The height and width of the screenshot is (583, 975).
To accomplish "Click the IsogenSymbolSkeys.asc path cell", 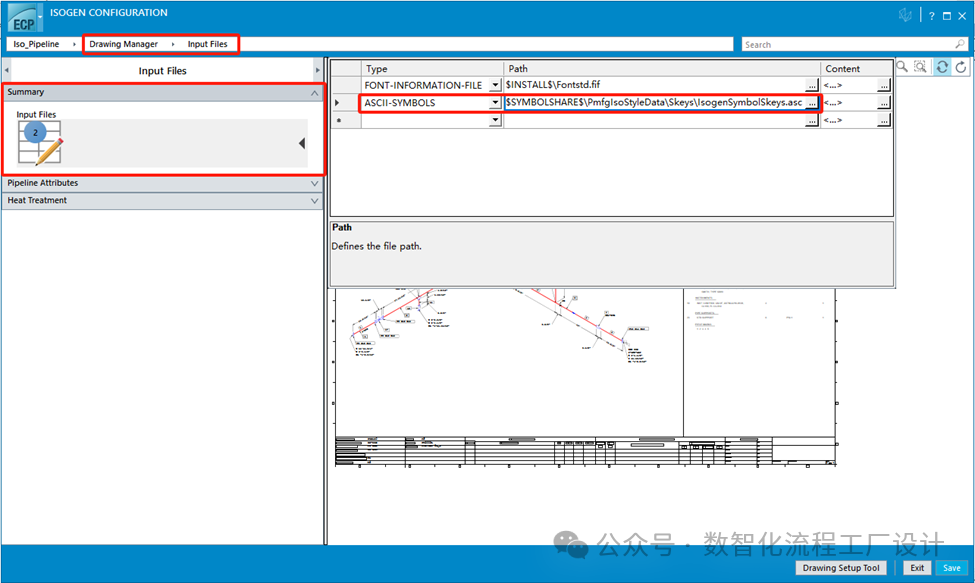I will pyautogui.click(x=655, y=103).
